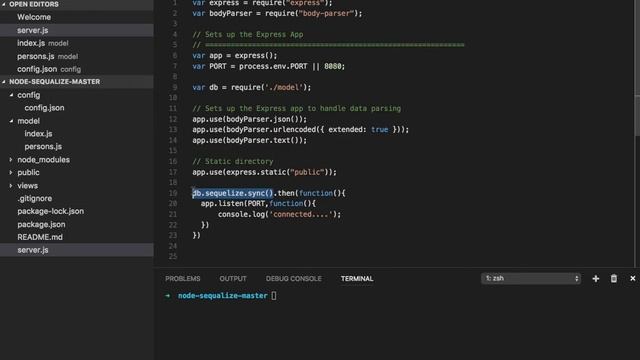
Task: Click line number 19 in the gutter
Action: click(x=173, y=193)
